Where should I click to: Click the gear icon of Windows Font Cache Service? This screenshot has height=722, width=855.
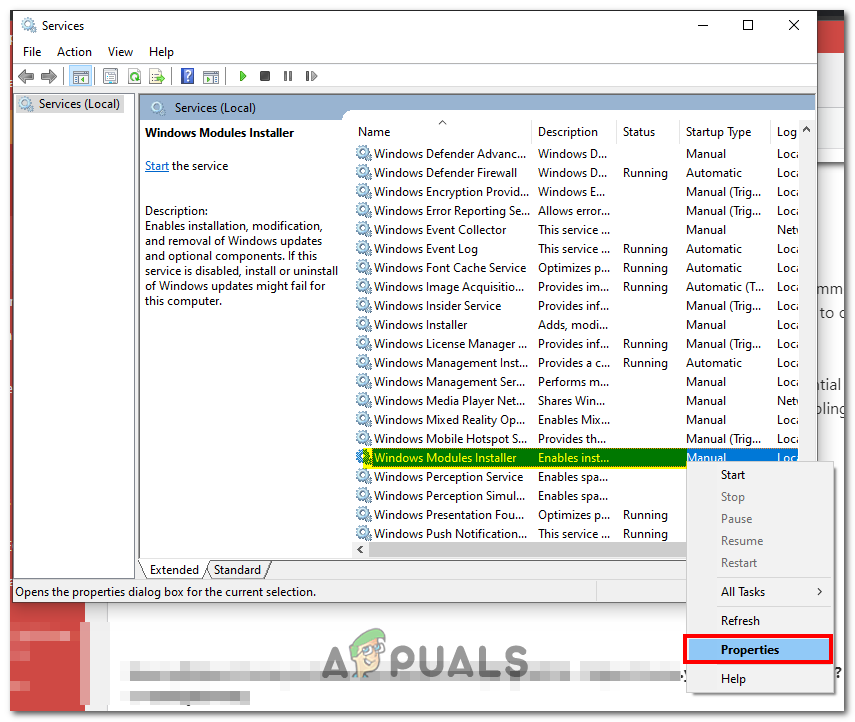[x=364, y=267]
